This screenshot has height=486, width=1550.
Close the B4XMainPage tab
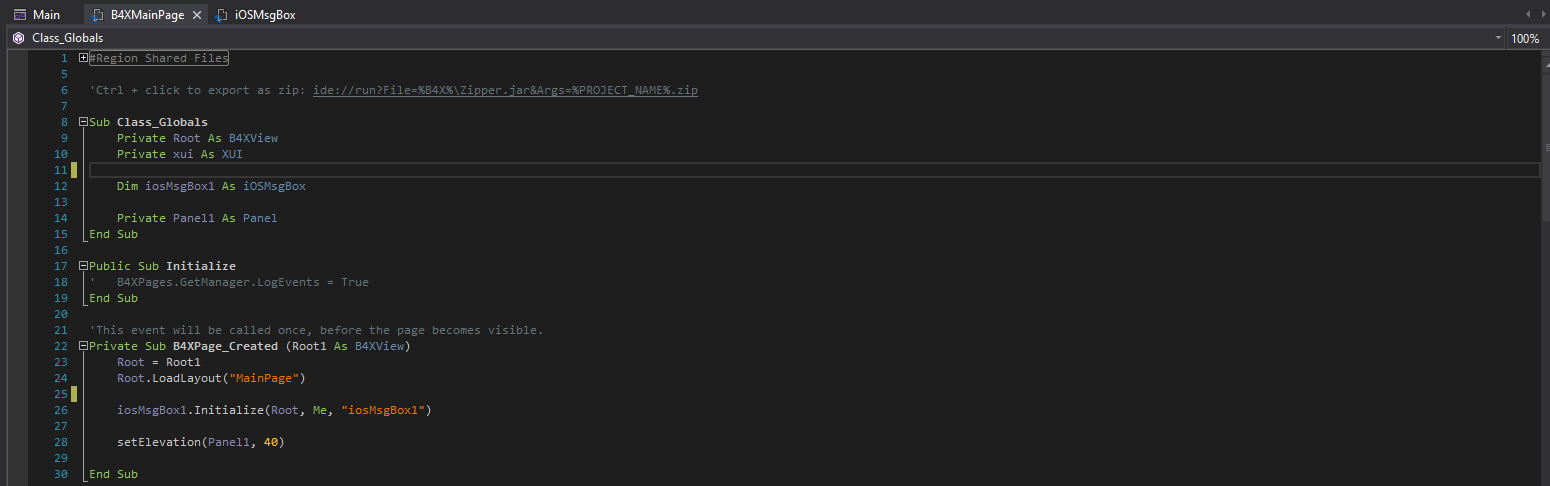coord(196,15)
